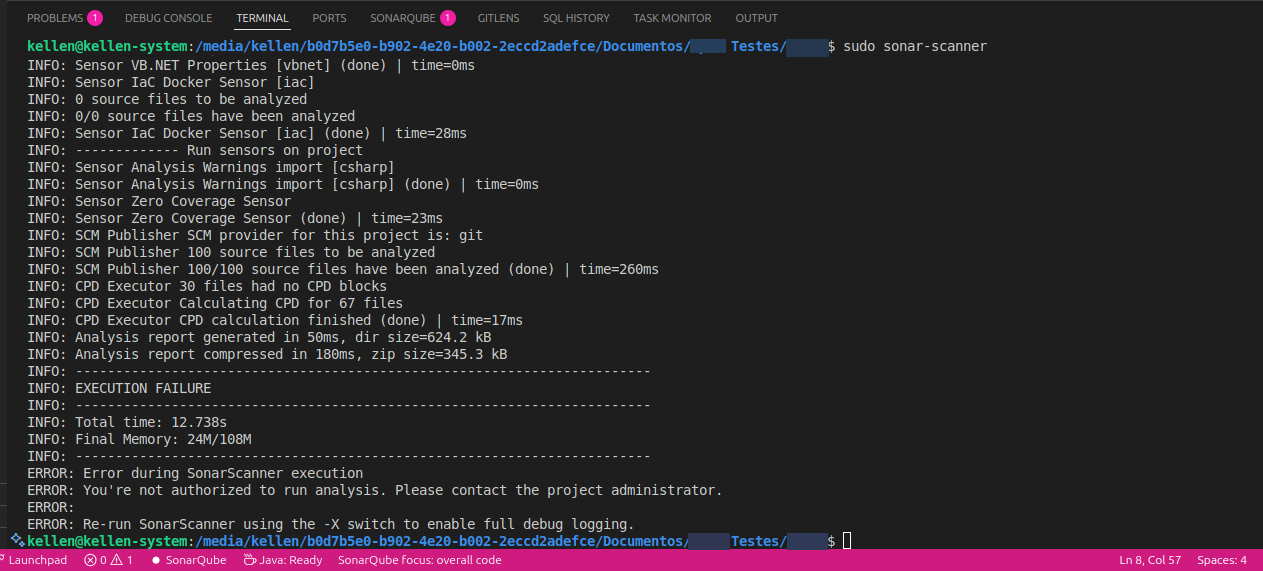Click the 'Analysis report compressed in 180ms' line
Viewport: 1263px width, 571px height.
267,354
